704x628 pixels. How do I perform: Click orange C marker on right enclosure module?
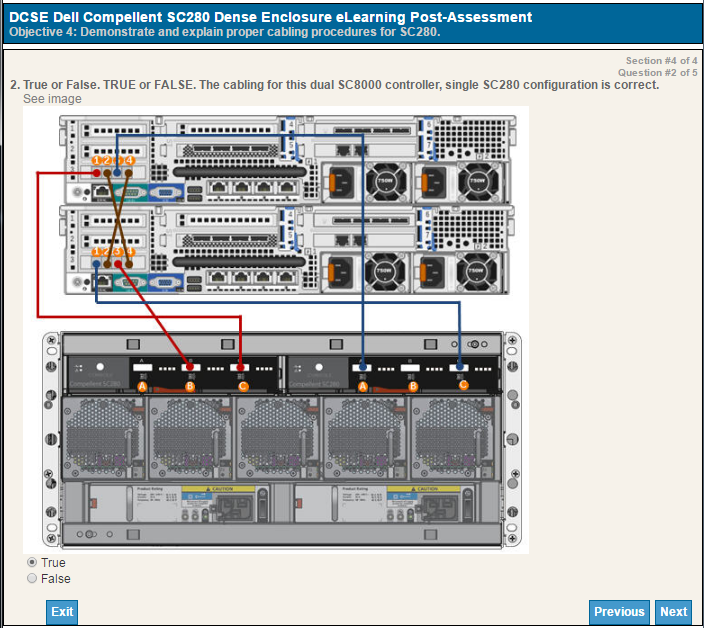click(x=463, y=386)
